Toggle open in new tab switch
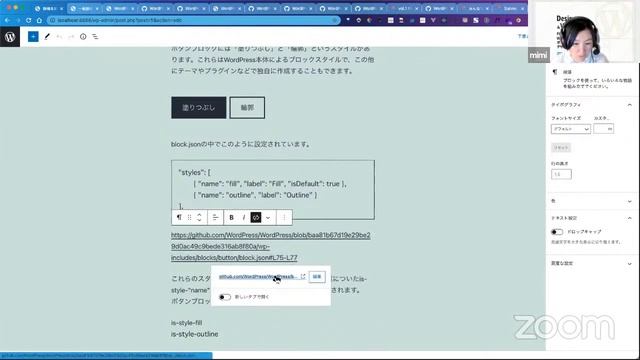 [225, 297]
